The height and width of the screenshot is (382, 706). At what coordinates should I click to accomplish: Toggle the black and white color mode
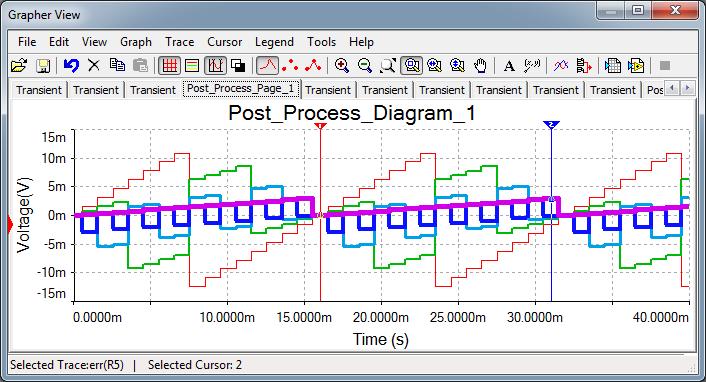pyautogui.click(x=238, y=66)
